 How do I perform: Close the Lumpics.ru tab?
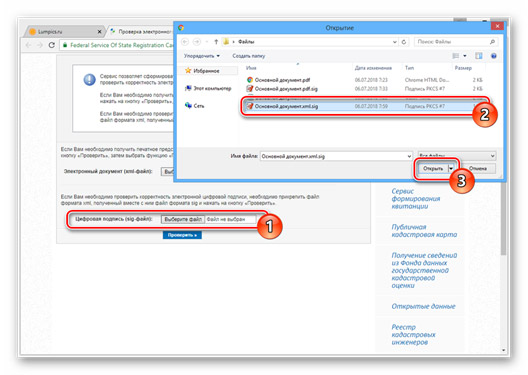click(99, 32)
